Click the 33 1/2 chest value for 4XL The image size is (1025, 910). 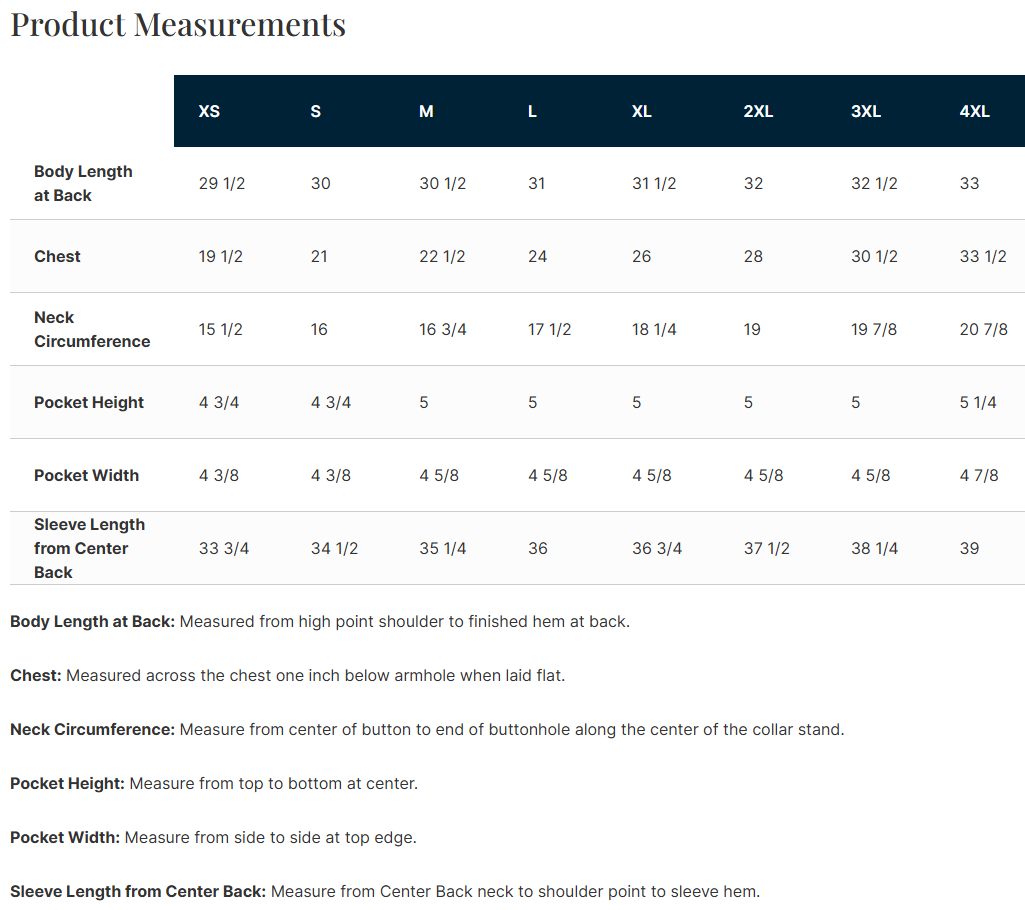click(983, 256)
